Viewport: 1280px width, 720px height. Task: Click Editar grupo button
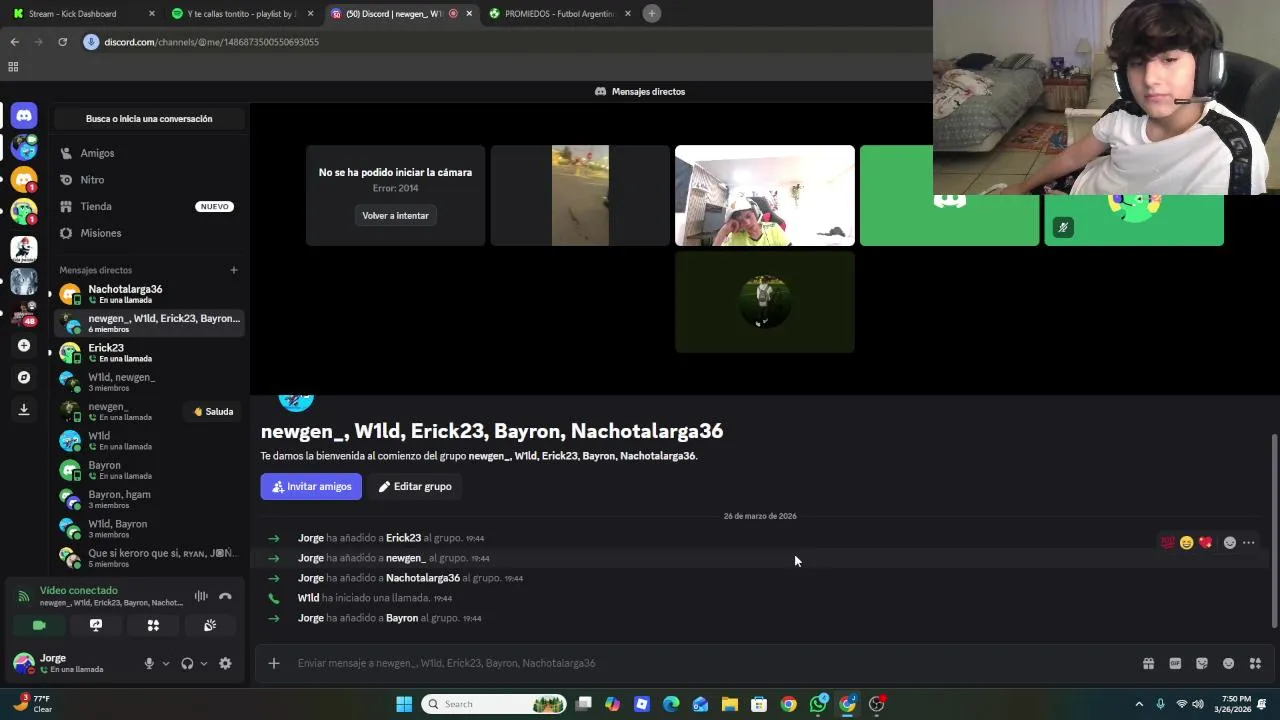[415, 487]
